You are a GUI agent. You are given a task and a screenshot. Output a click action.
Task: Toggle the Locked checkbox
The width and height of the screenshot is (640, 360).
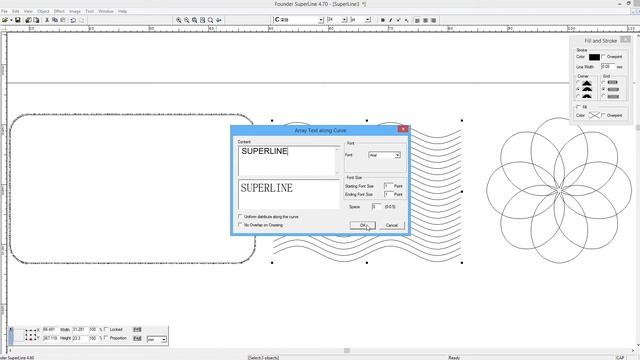(106, 329)
